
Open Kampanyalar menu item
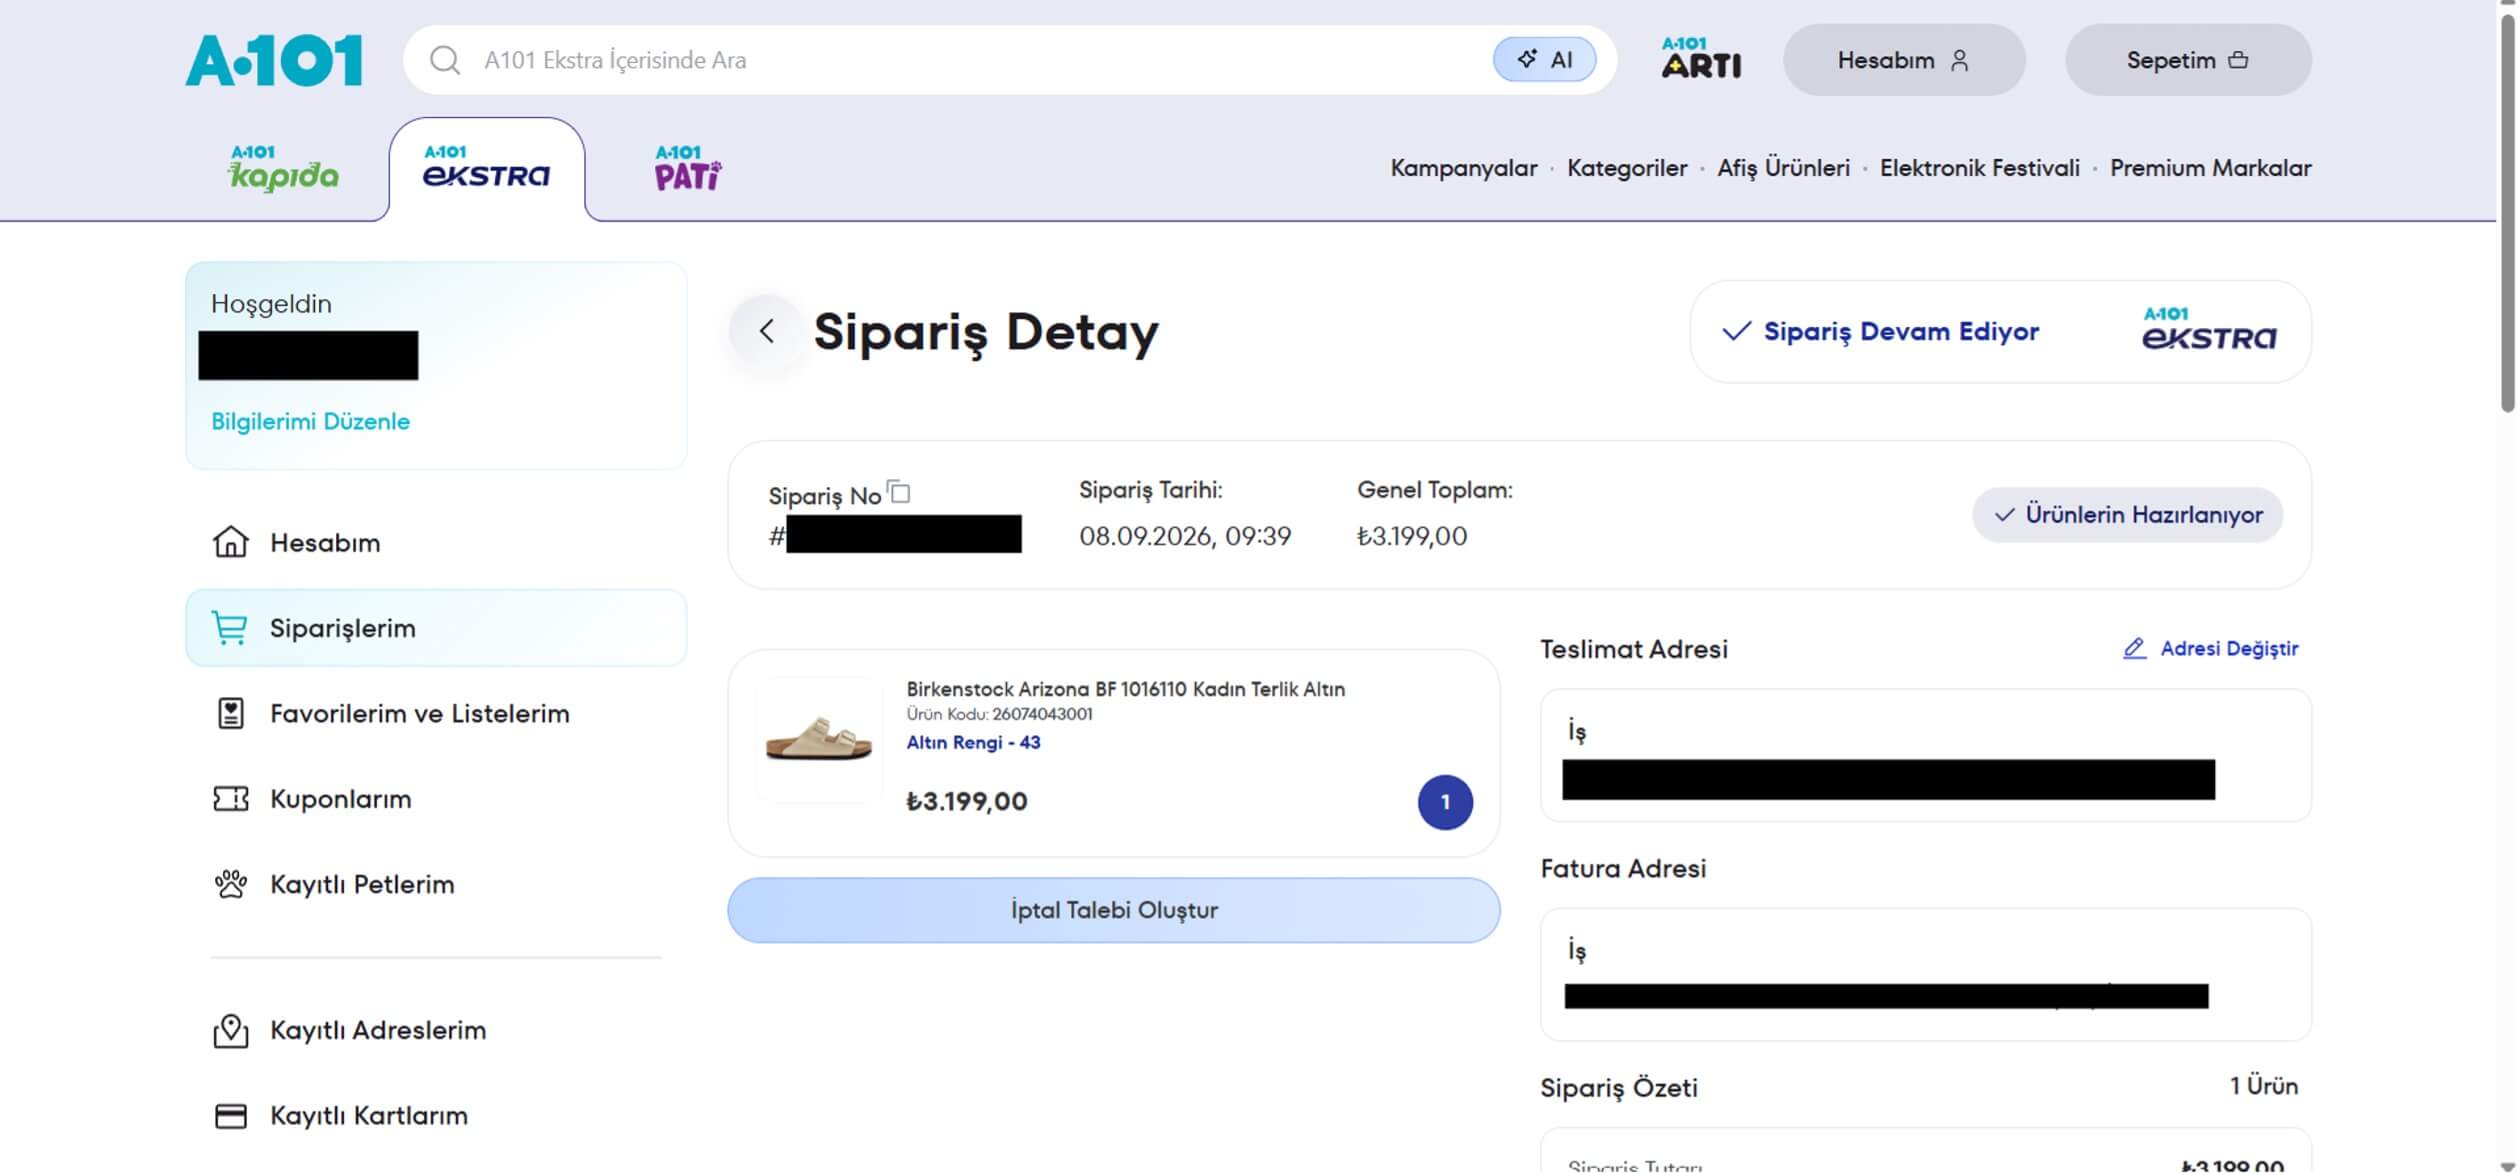[x=1463, y=168]
